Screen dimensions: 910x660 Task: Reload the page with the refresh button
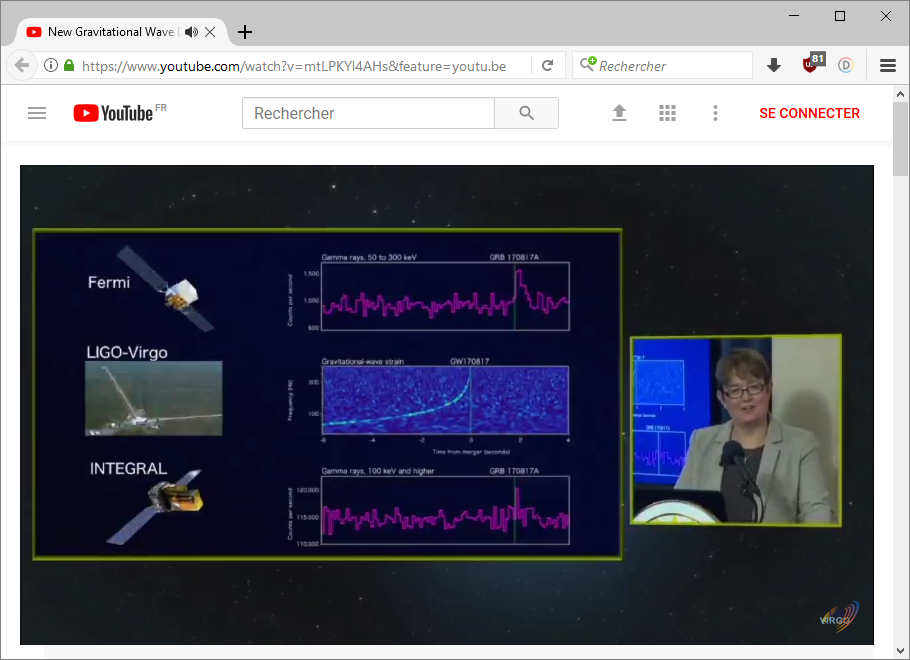(547, 66)
